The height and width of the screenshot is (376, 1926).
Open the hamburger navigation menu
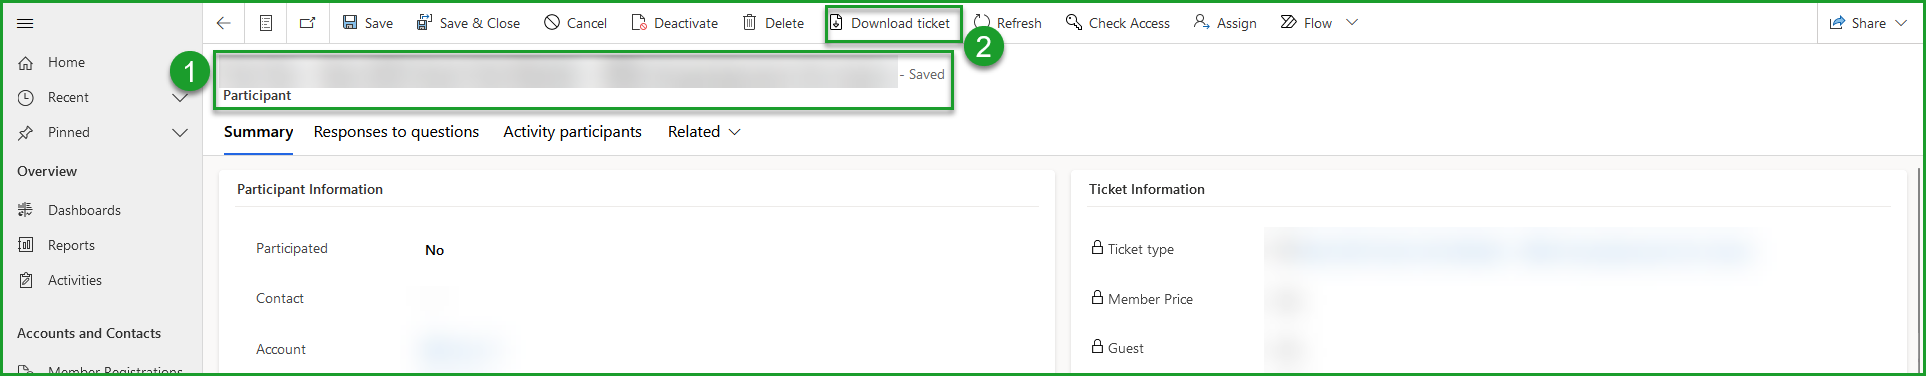tap(25, 23)
